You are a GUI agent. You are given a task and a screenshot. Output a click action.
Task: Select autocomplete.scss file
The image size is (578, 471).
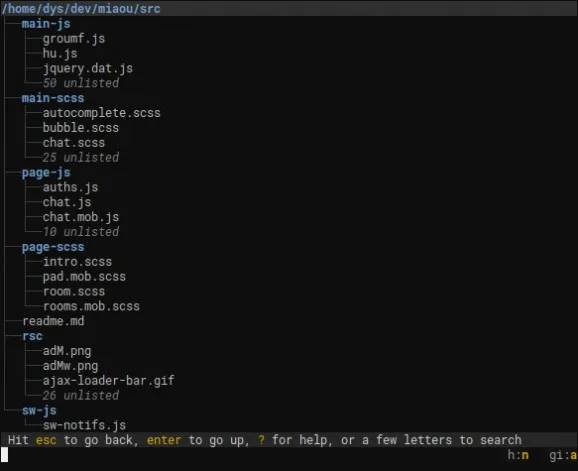pyautogui.click(x=102, y=113)
